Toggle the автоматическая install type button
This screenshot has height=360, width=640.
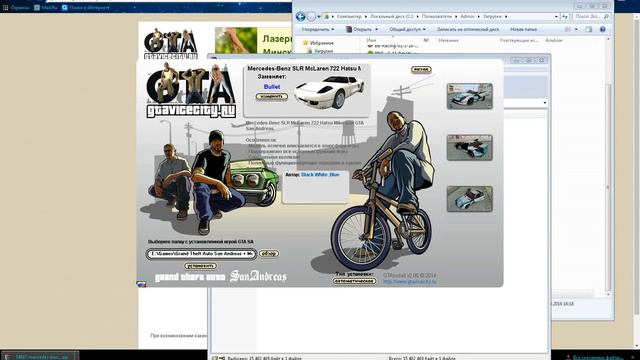354,281
